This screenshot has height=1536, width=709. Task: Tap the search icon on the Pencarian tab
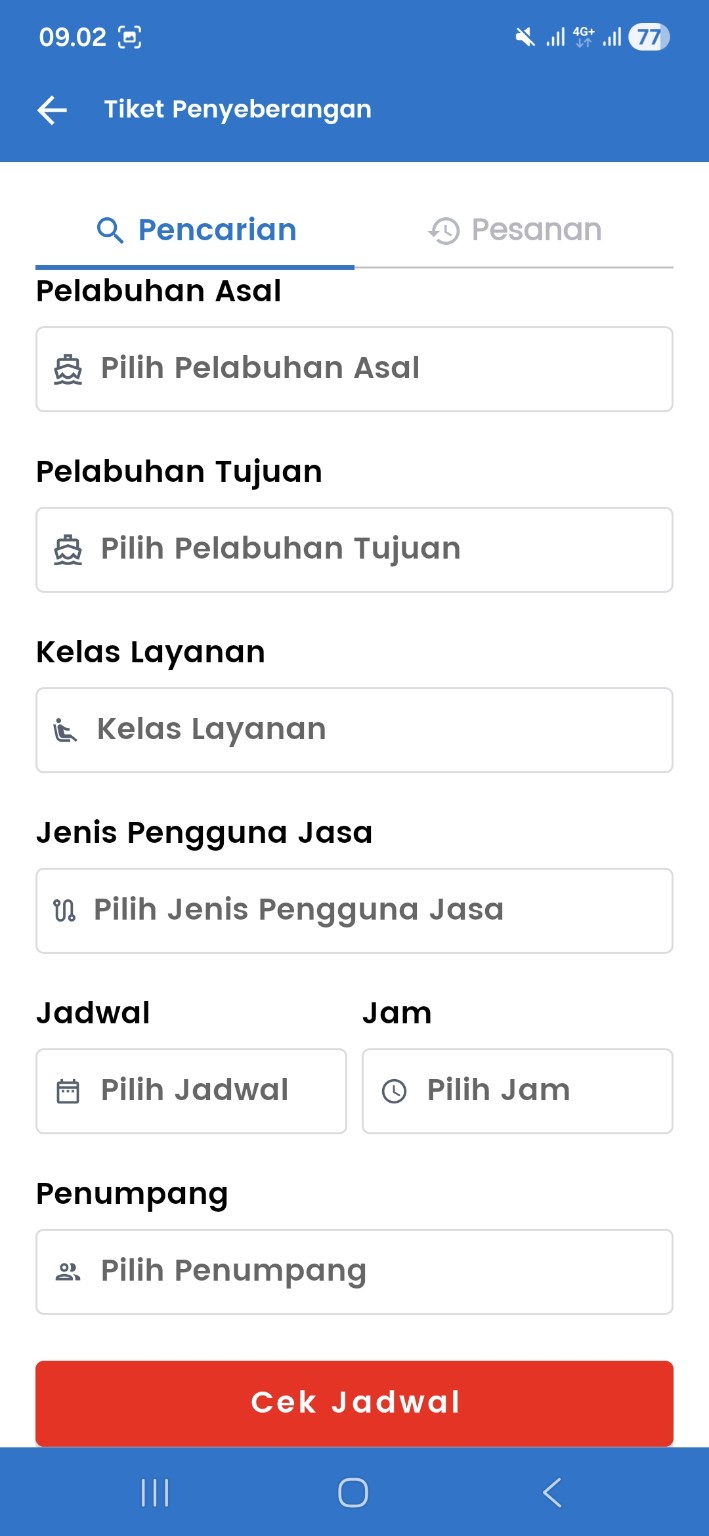tap(110, 229)
